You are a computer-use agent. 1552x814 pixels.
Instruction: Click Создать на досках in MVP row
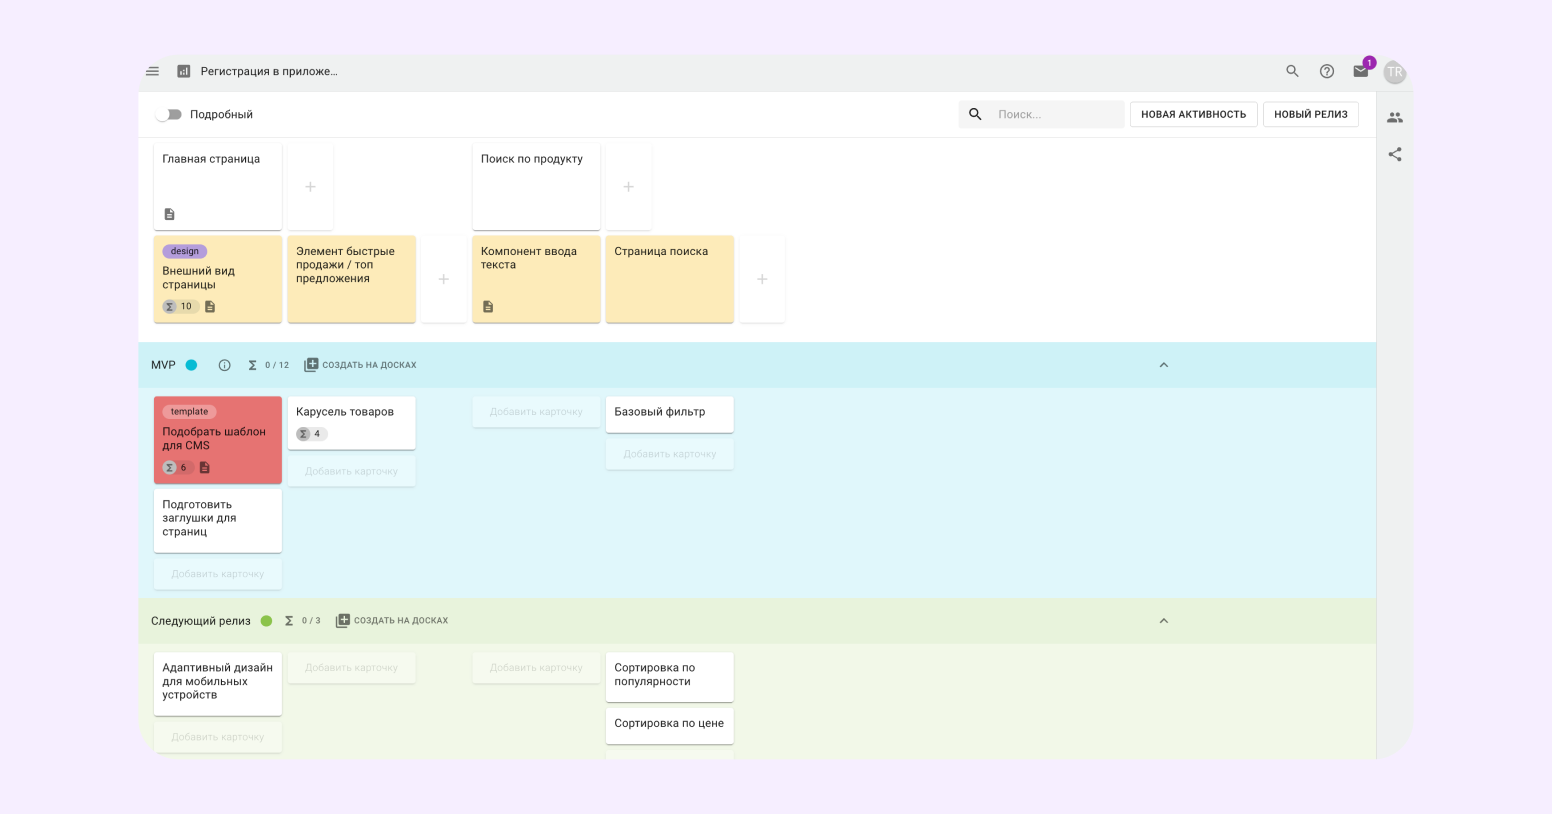click(x=360, y=365)
